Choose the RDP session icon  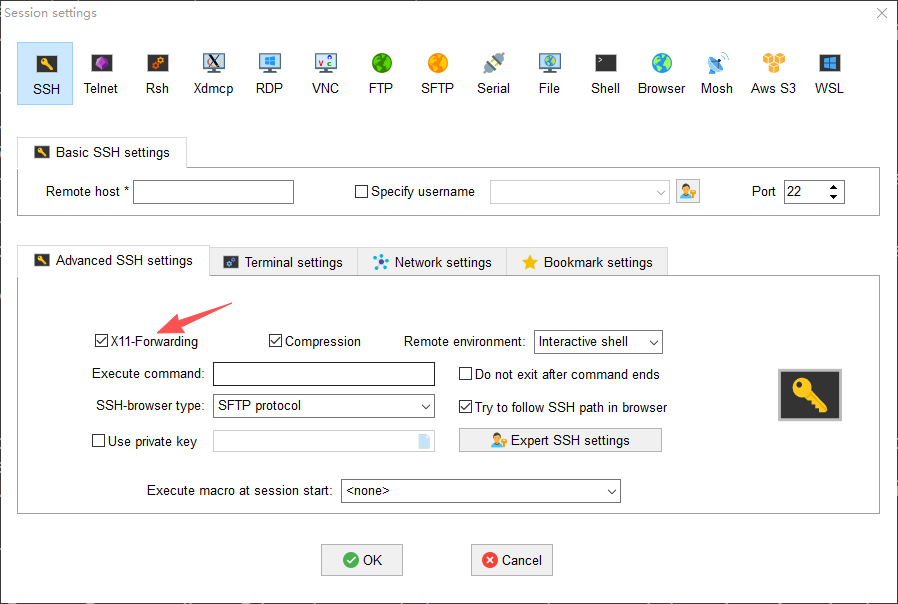[x=269, y=73]
